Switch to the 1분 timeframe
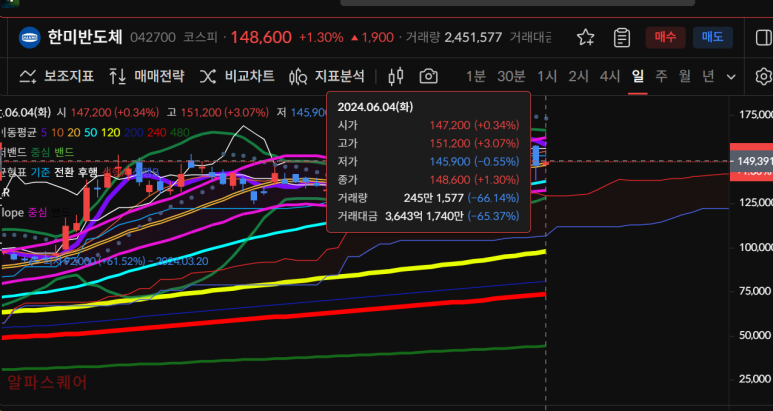 pyautogui.click(x=476, y=76)
